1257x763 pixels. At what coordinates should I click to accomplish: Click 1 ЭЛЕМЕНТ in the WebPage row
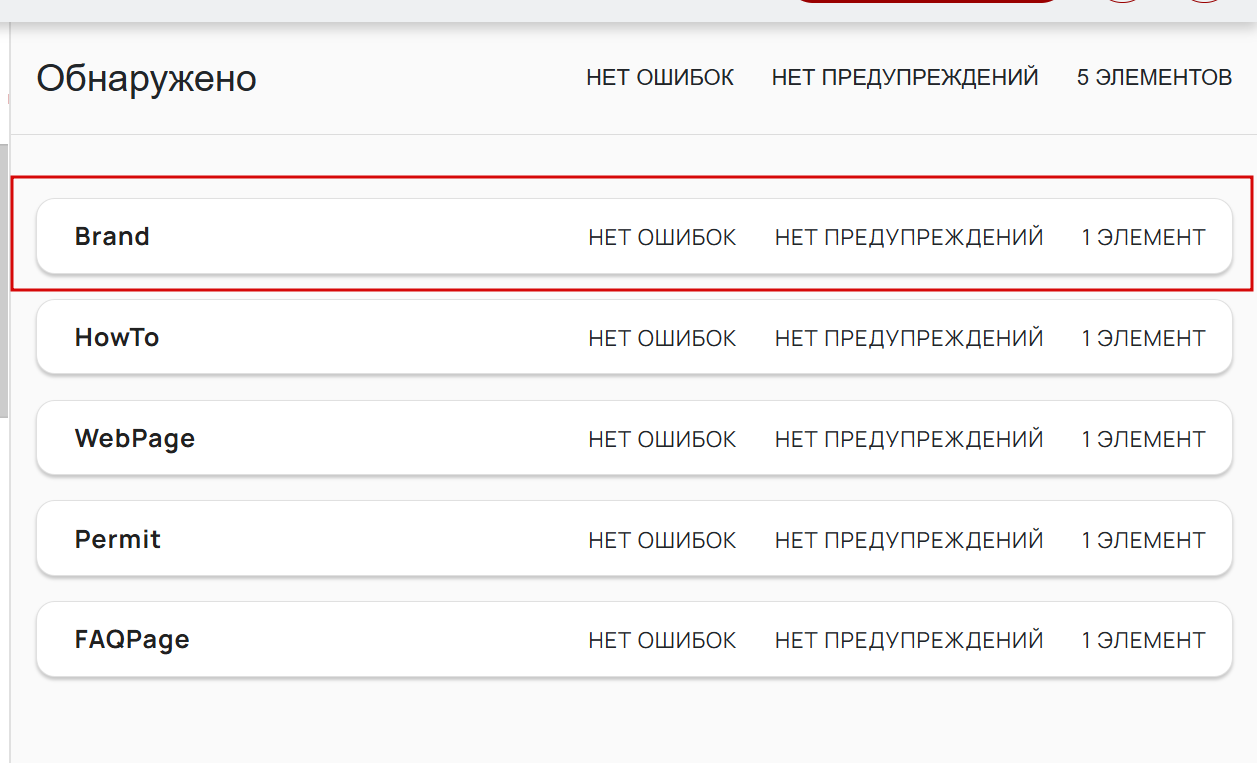[x=1143, y=440]
